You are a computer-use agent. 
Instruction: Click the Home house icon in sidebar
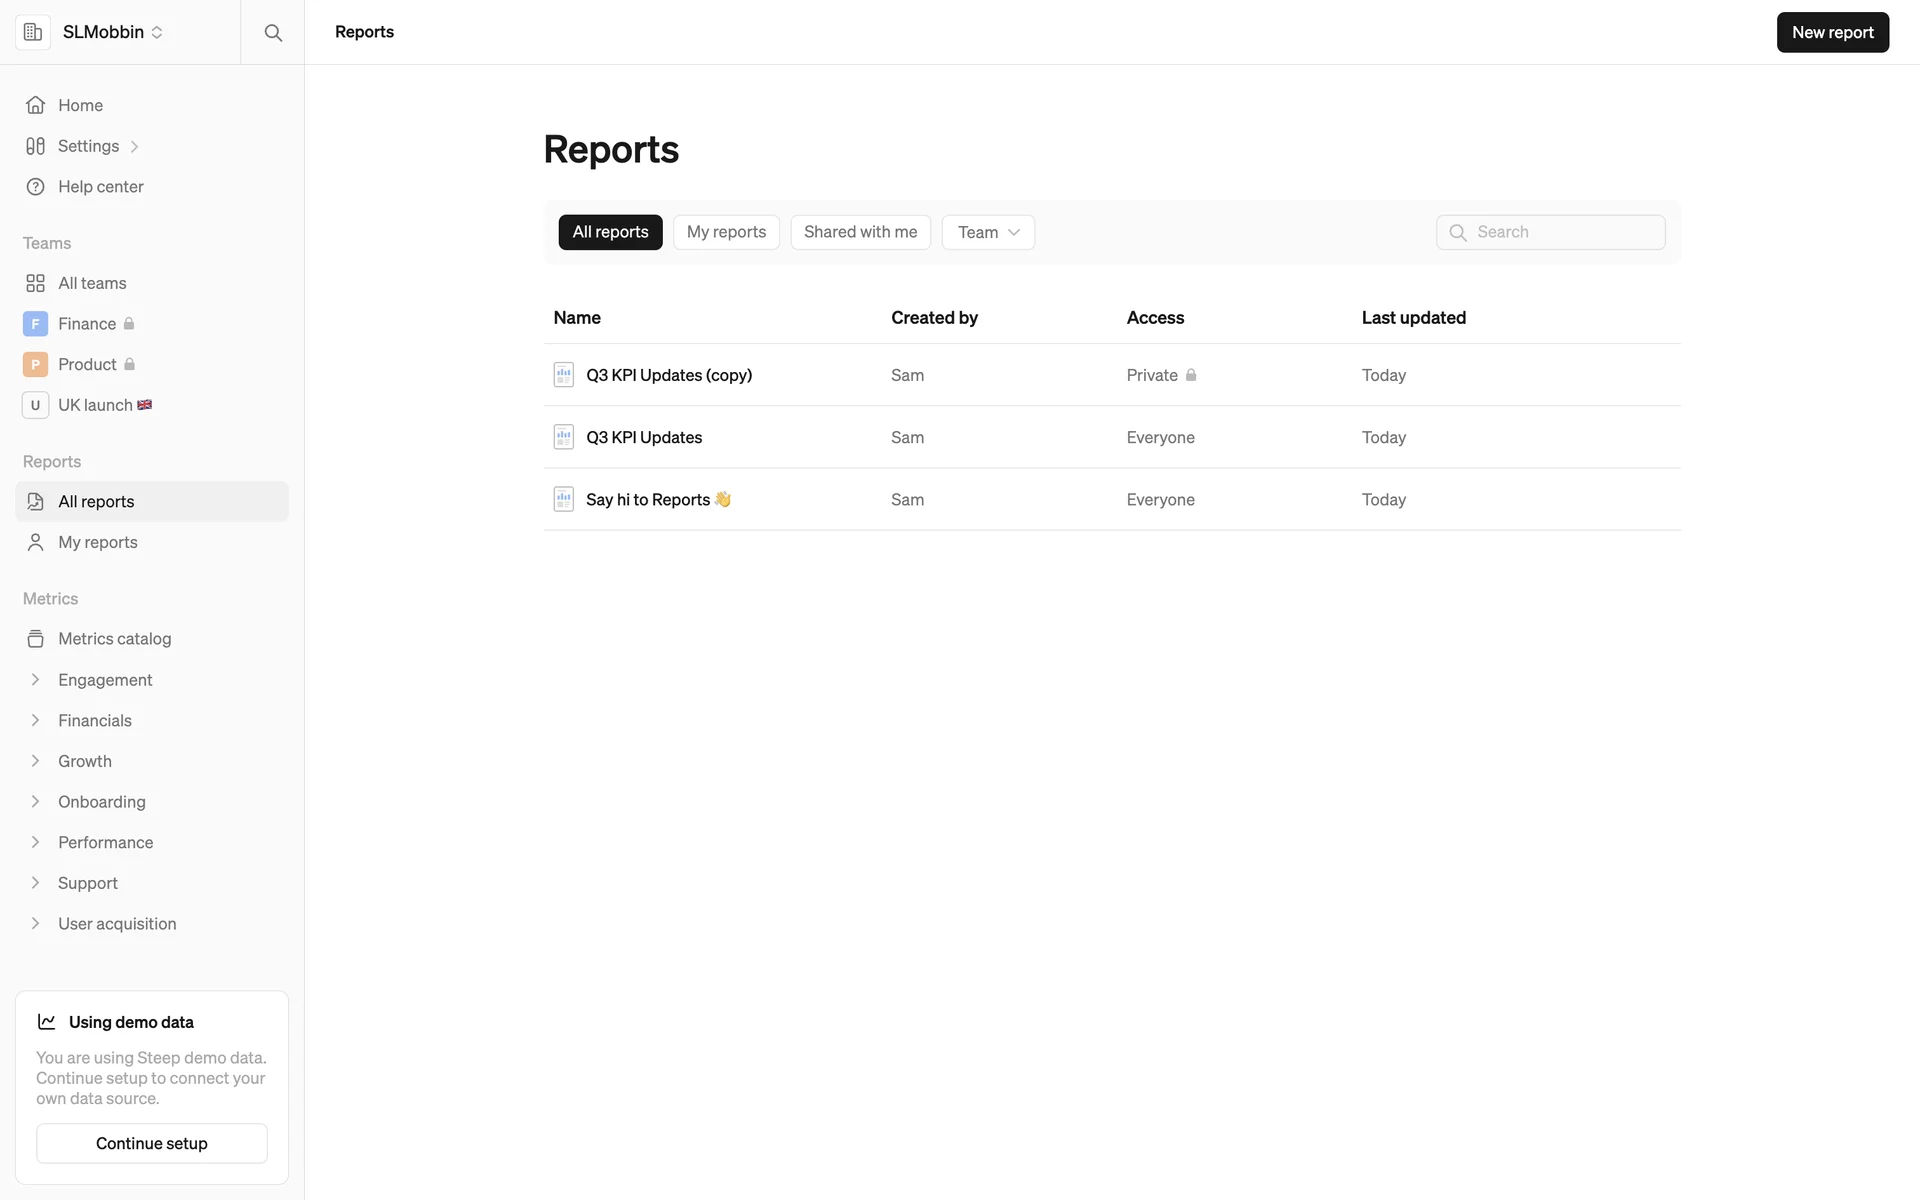pos(35,105)
